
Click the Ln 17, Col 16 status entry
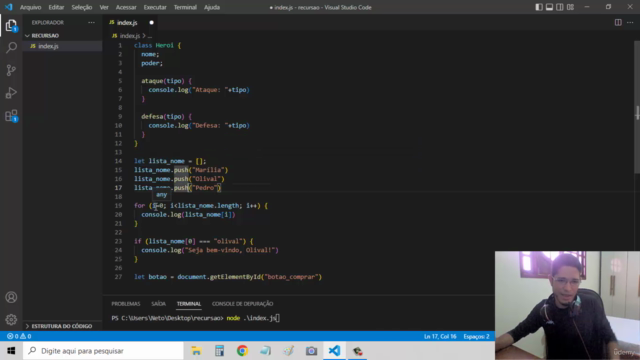tap(440, 336)
